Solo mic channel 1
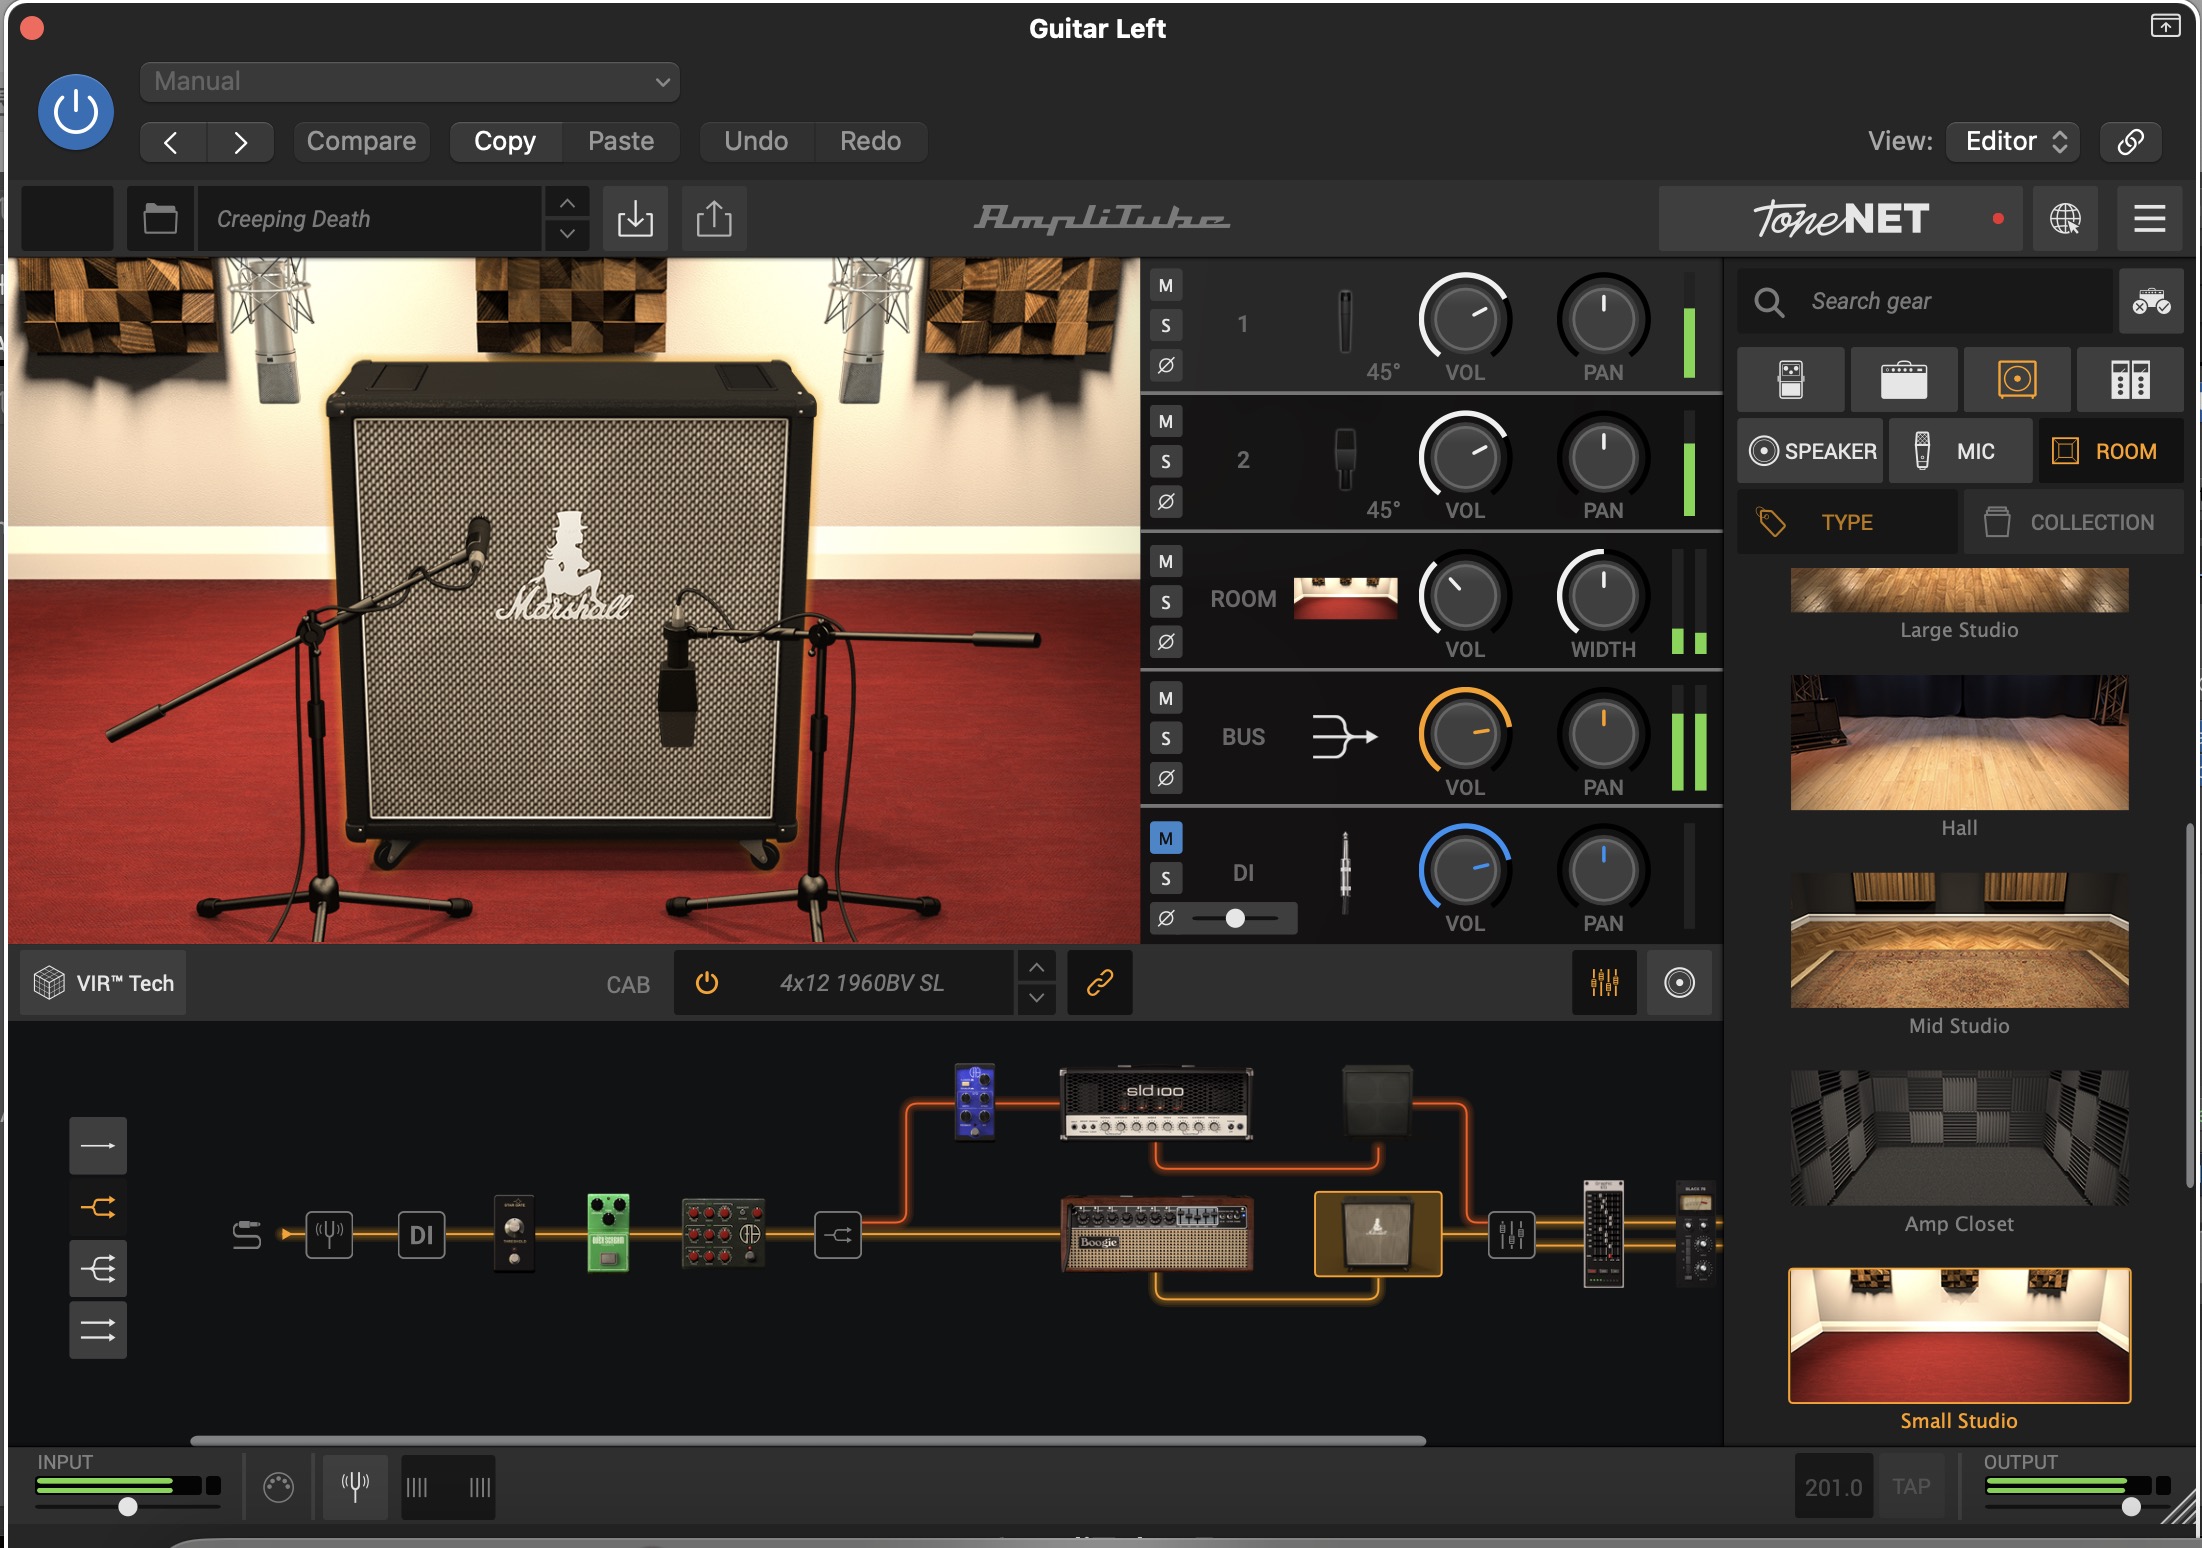Screen dimensions: 2202x1548 click(1166, 325)
